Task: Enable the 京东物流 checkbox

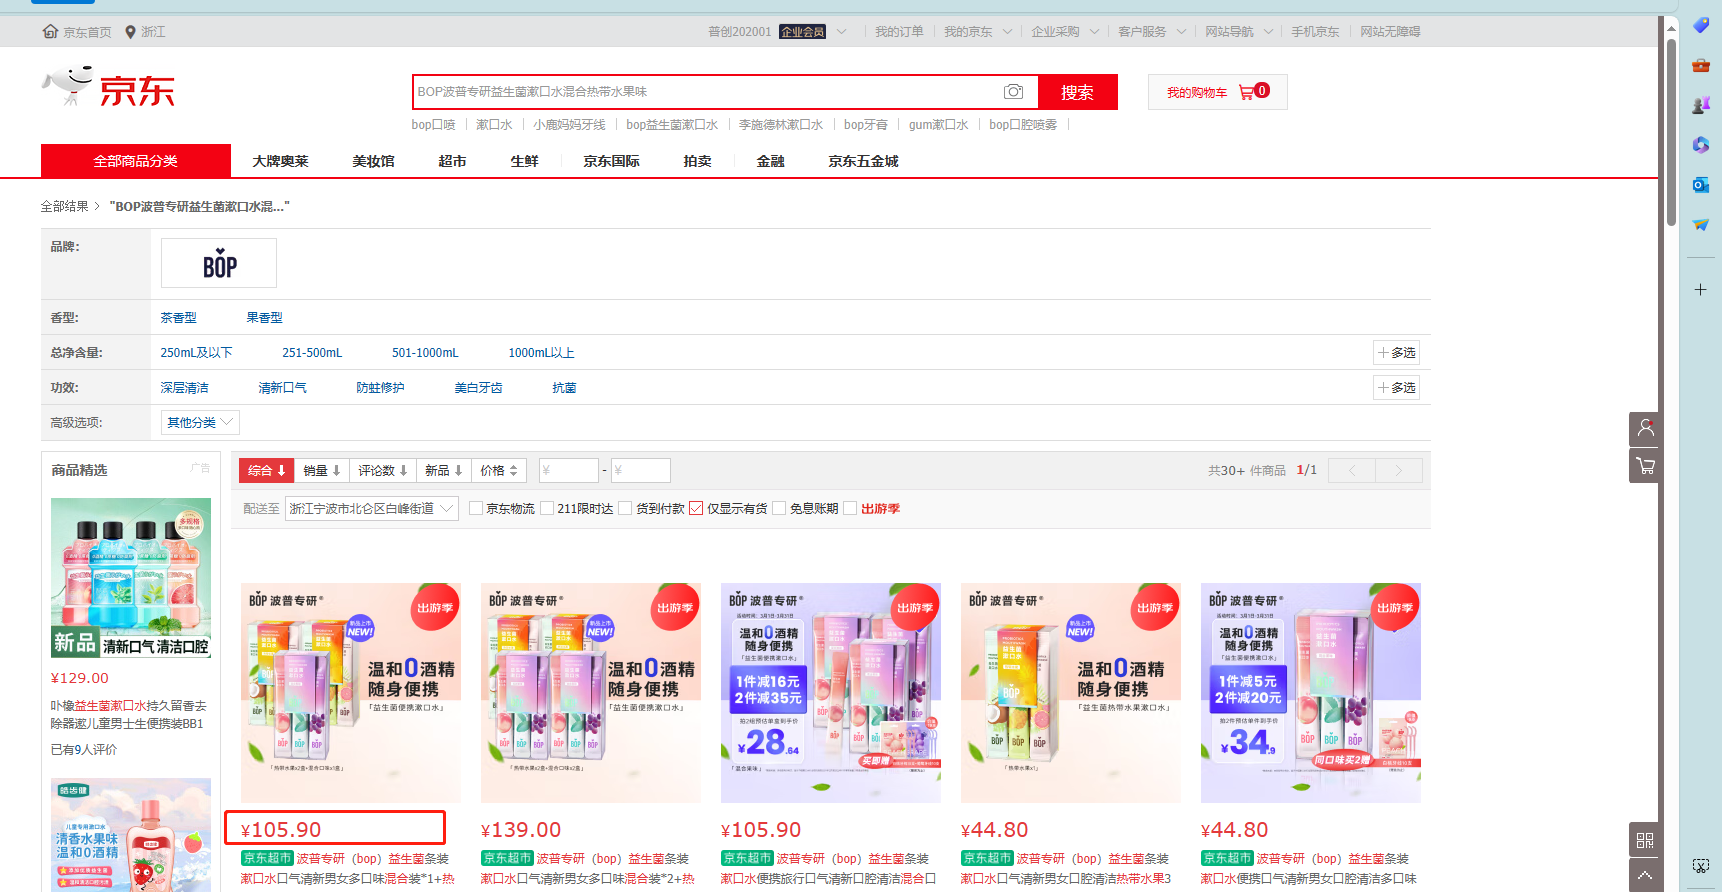Action: pos(477,509)
